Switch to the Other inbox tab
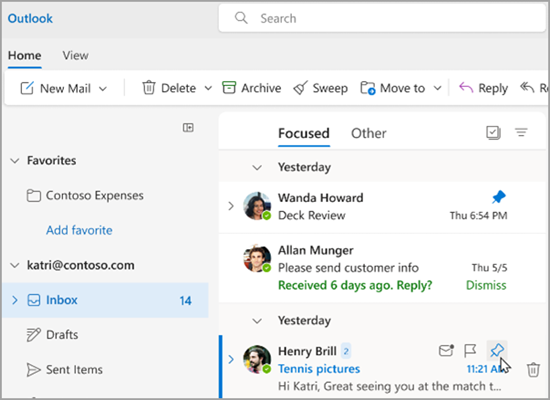The height and width of the screenshot is (400, 550). pos(369,133)
